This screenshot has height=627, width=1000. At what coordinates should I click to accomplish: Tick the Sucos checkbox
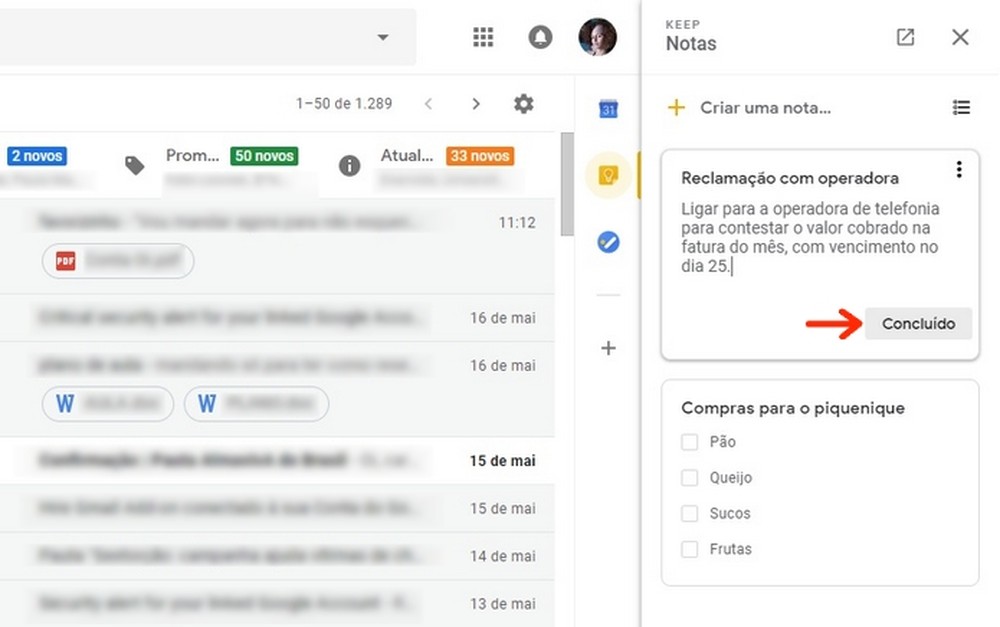point(689,513)
